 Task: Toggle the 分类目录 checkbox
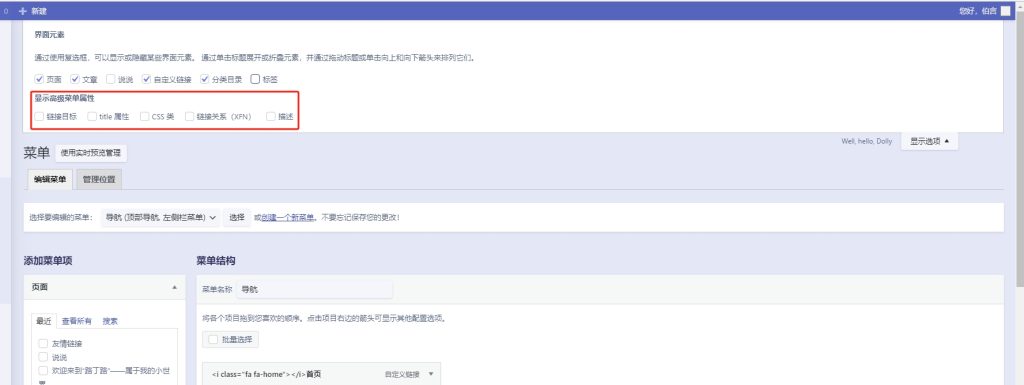point(204,79)
